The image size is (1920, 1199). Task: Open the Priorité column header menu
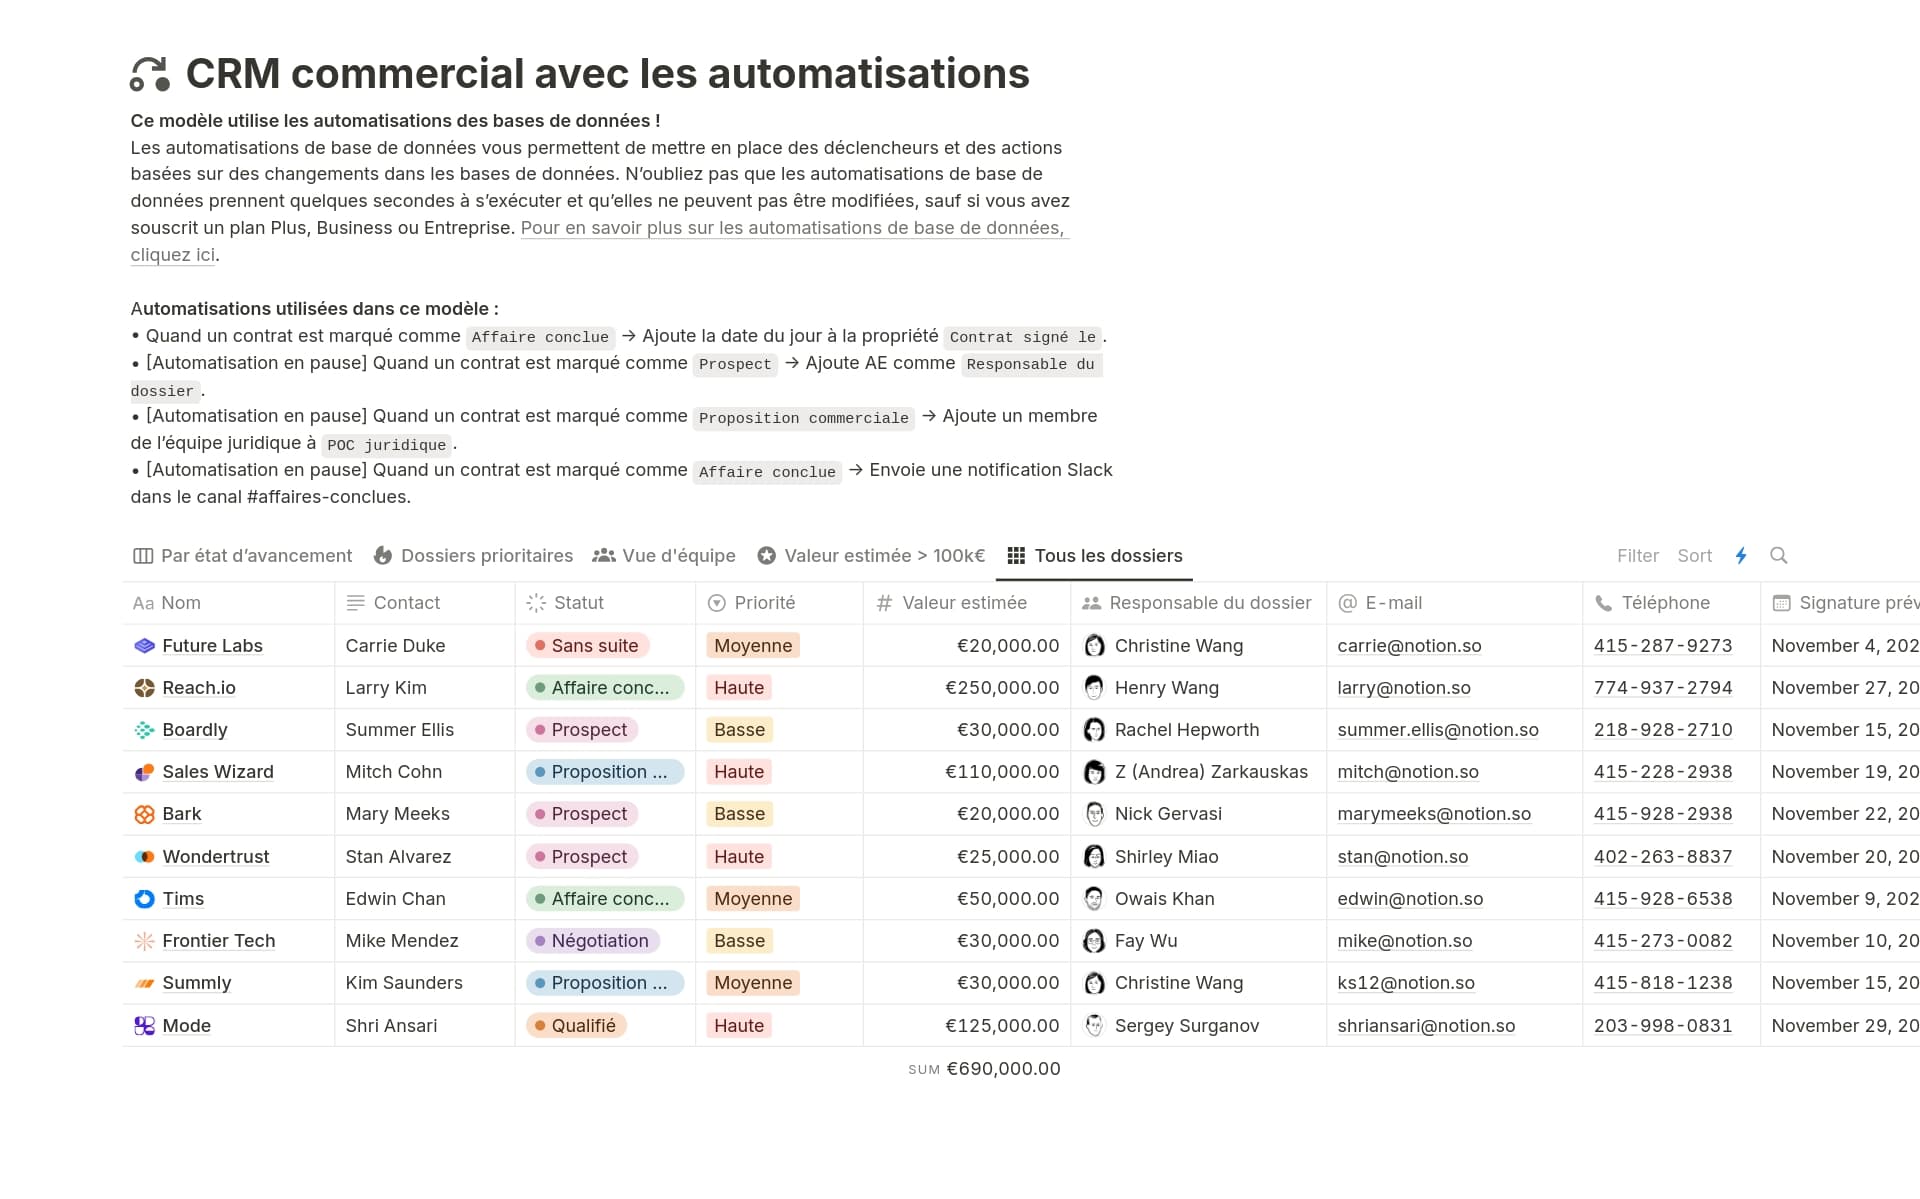tap(764, 603)
